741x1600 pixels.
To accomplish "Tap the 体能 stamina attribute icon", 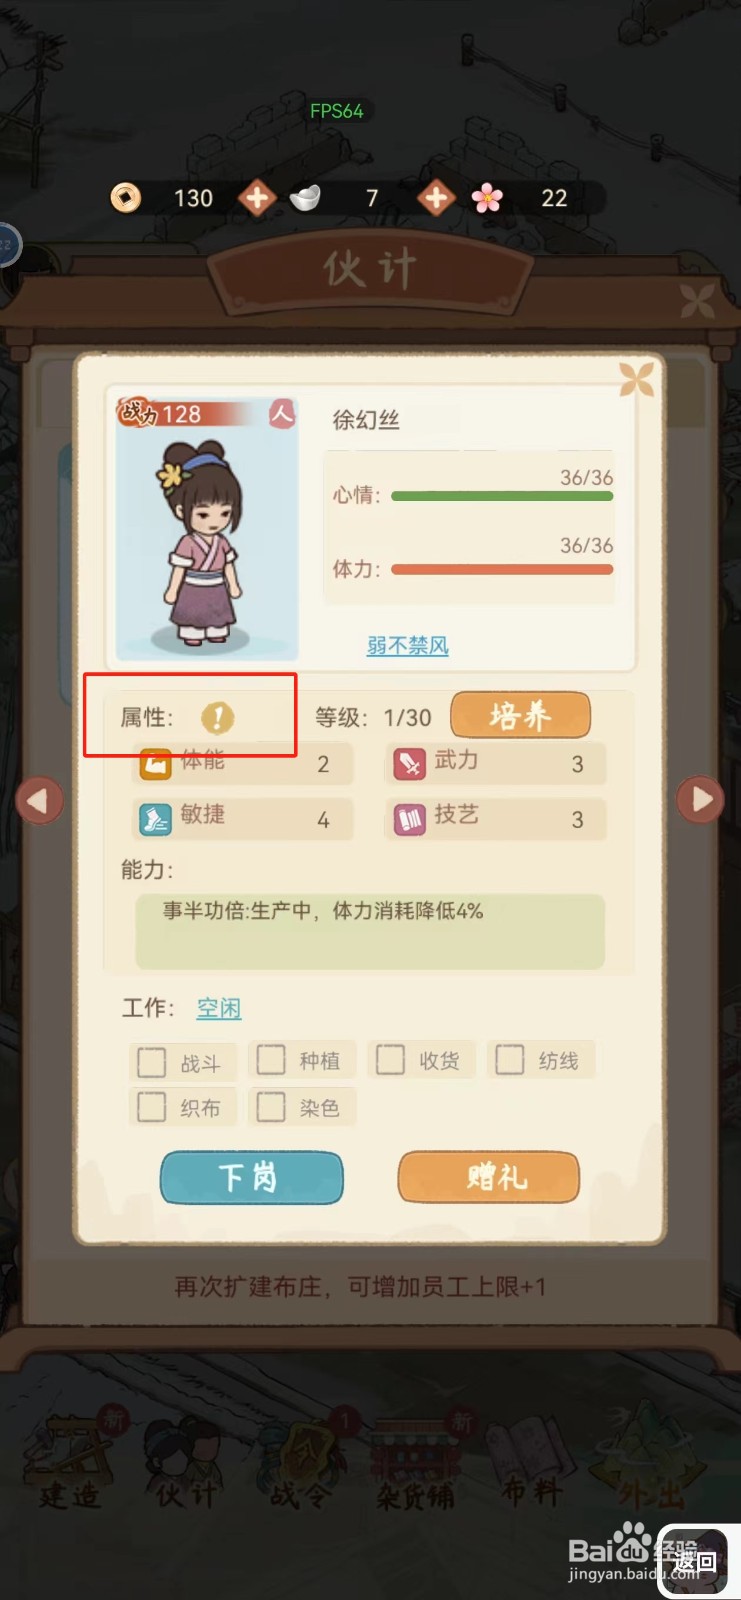I will (155, 765).
